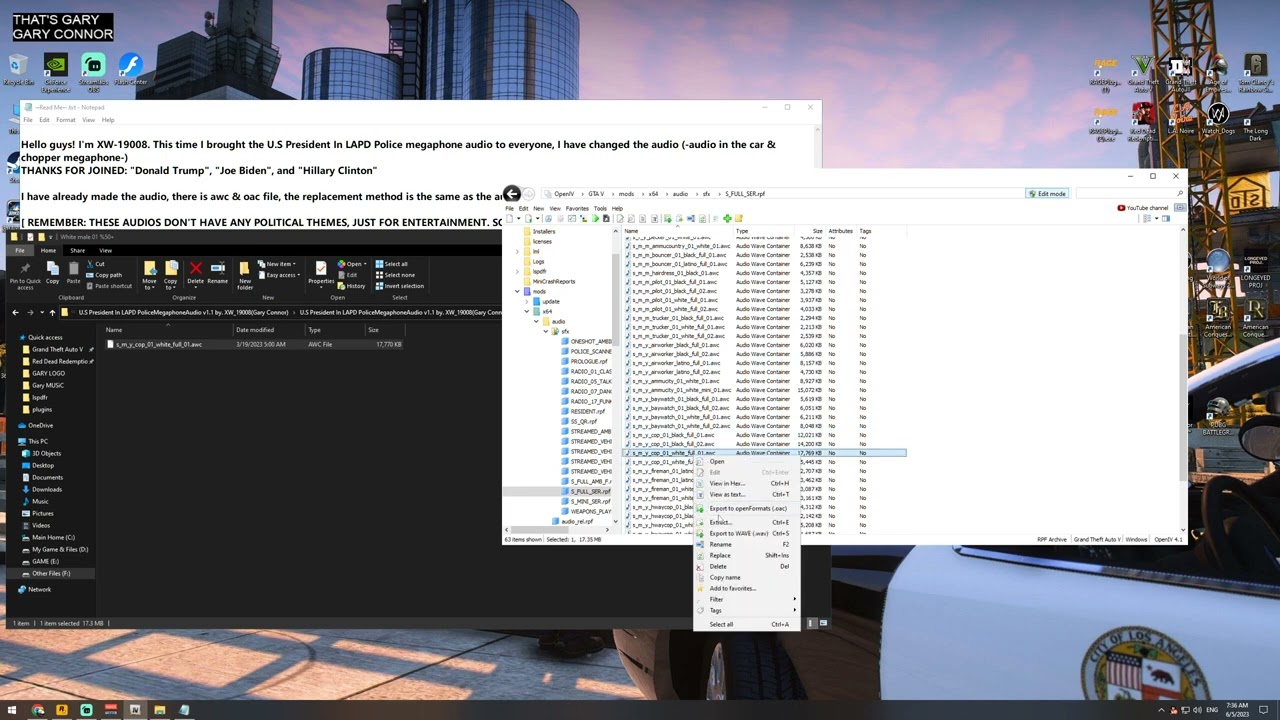Click Pin to Quick access icon

tap(25, 273)
